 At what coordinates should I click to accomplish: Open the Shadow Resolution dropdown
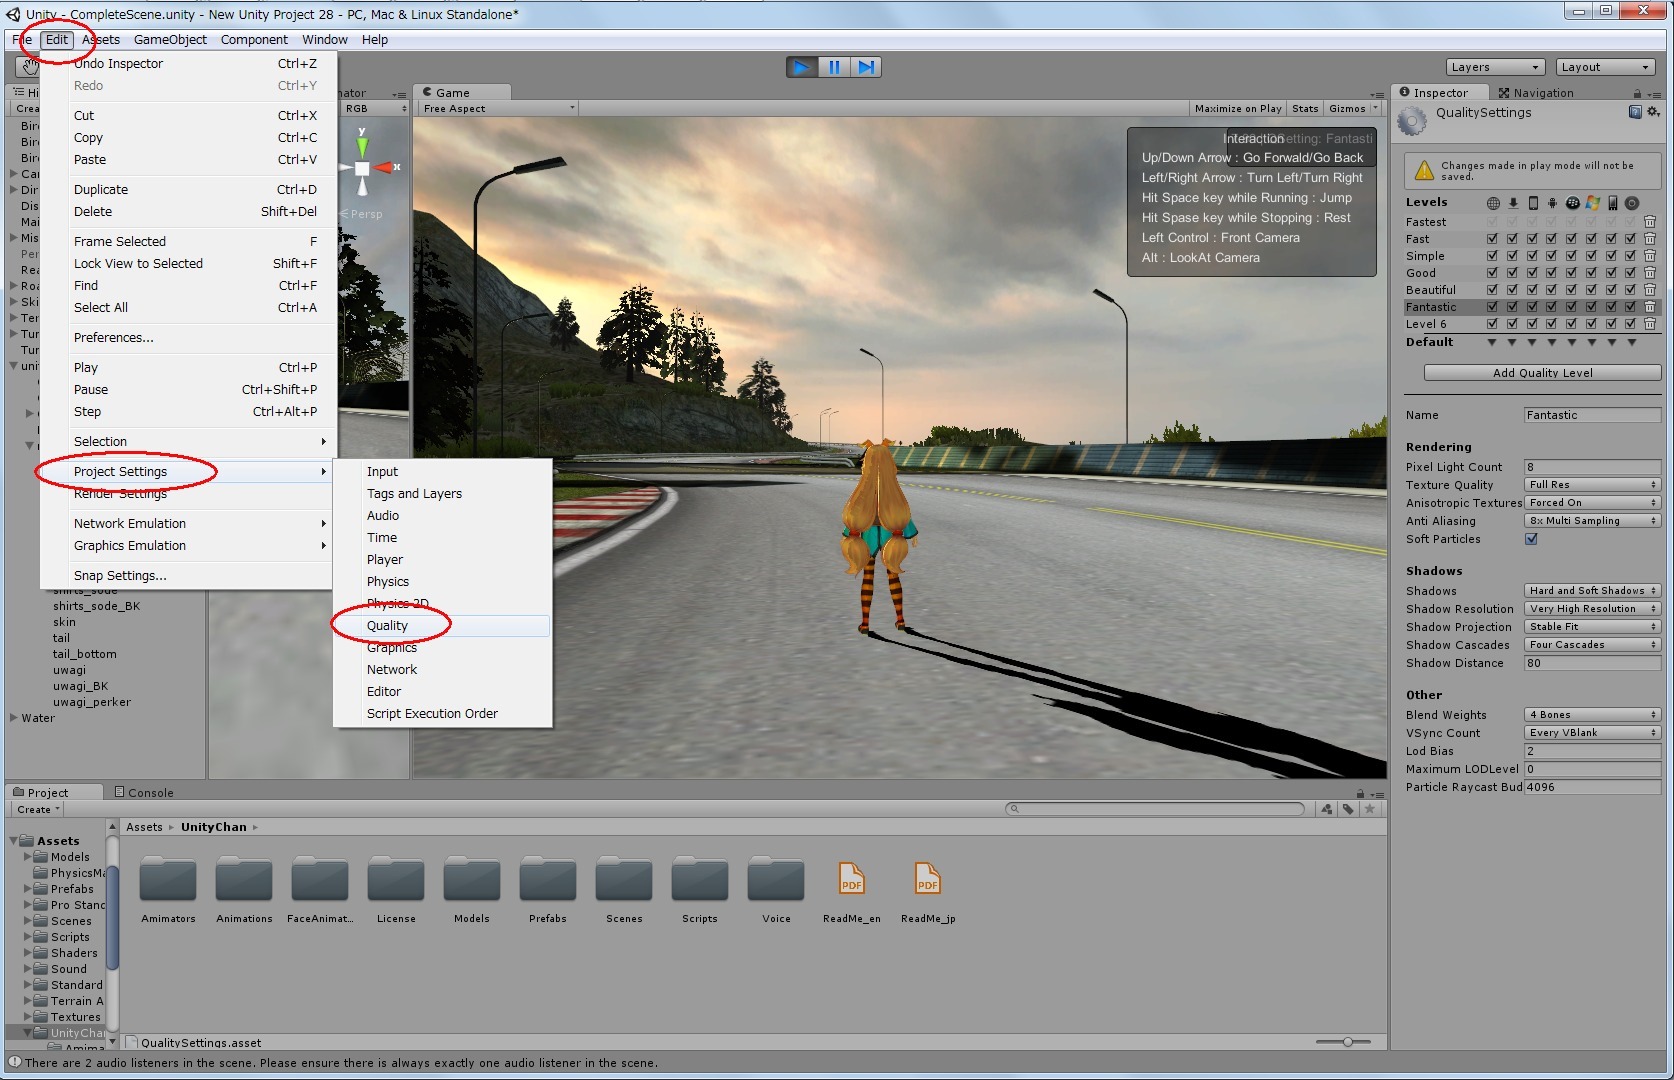(1591, 608)
